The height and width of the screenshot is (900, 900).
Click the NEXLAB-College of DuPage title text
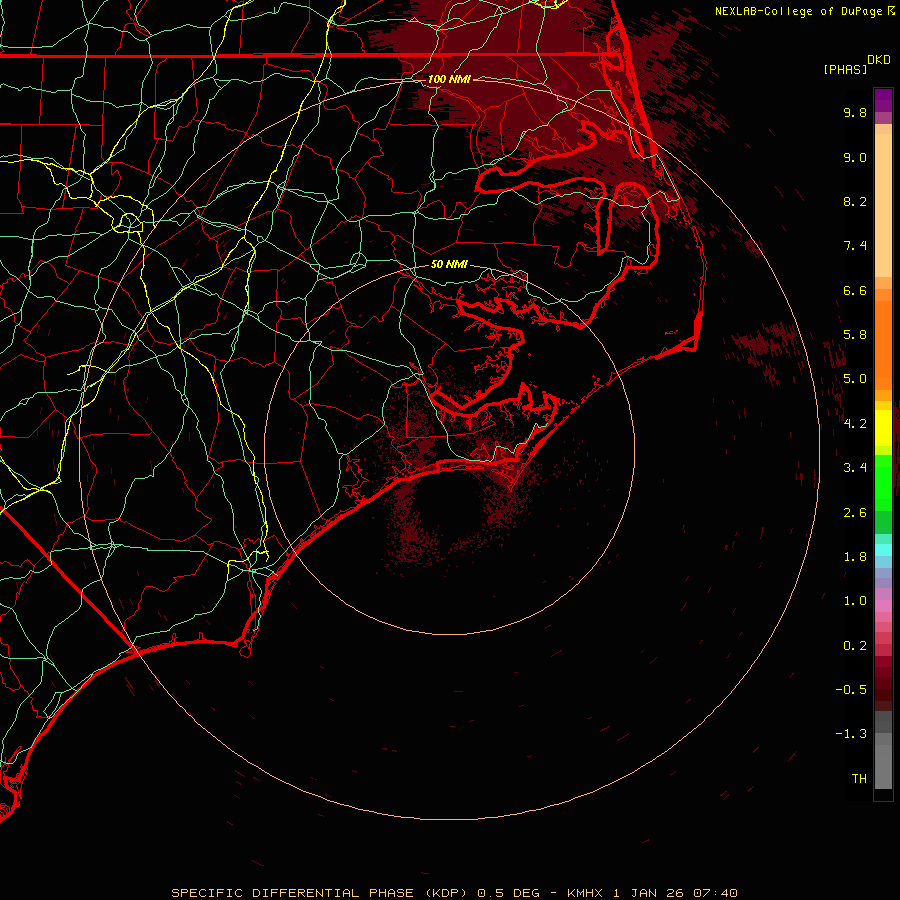798,11
